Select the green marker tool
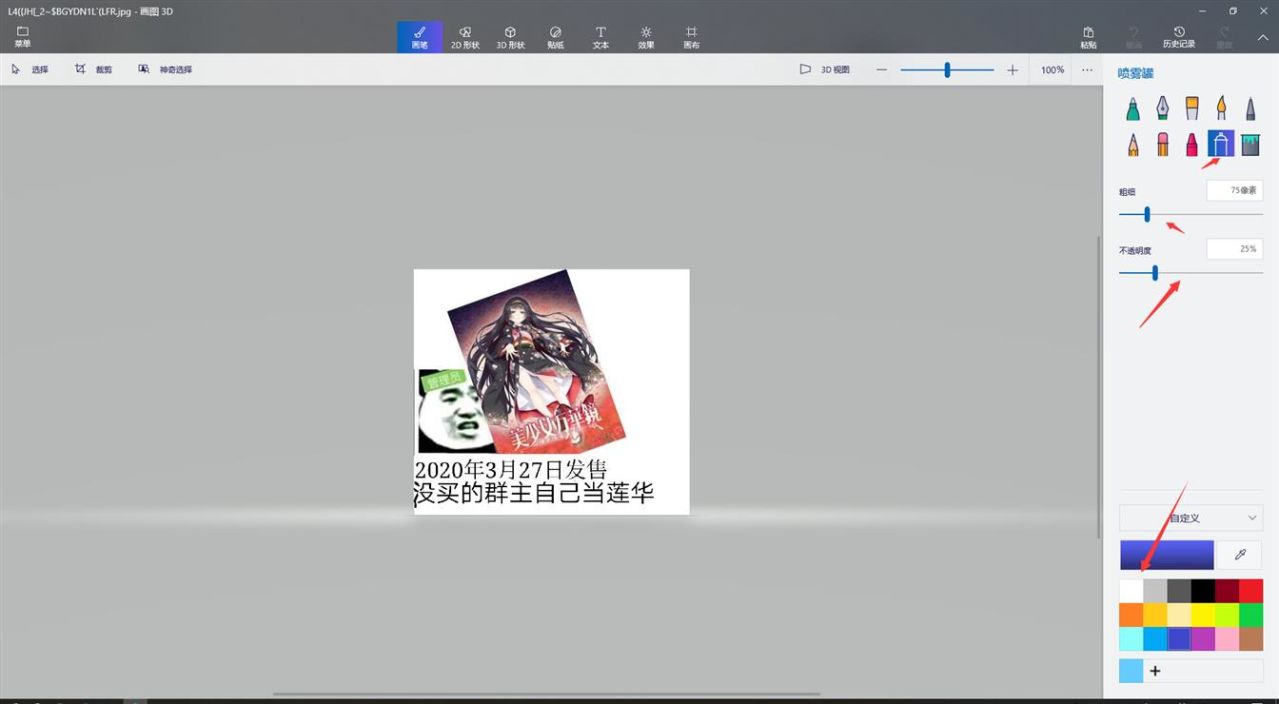 pyautogui.click(x=1133, y=108)
